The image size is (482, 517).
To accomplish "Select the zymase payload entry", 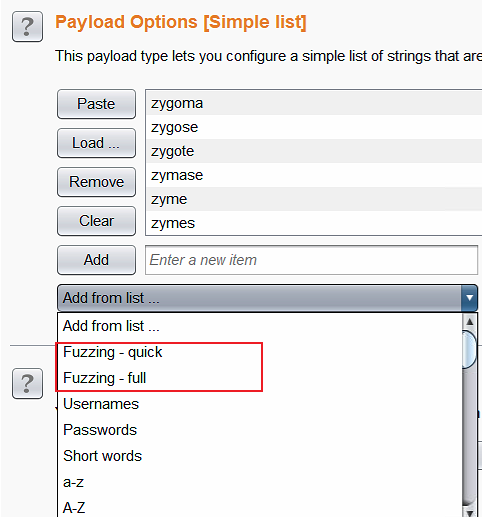I will point(314,175).
